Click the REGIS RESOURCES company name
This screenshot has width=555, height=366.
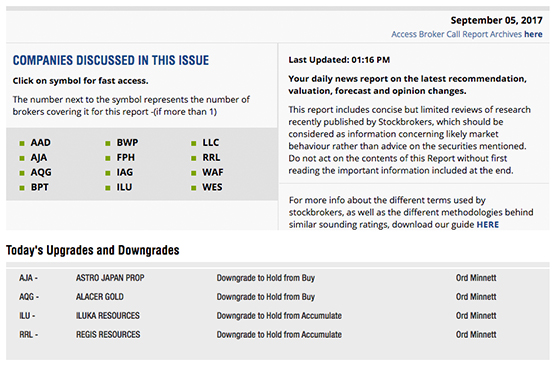pos(108,334)
